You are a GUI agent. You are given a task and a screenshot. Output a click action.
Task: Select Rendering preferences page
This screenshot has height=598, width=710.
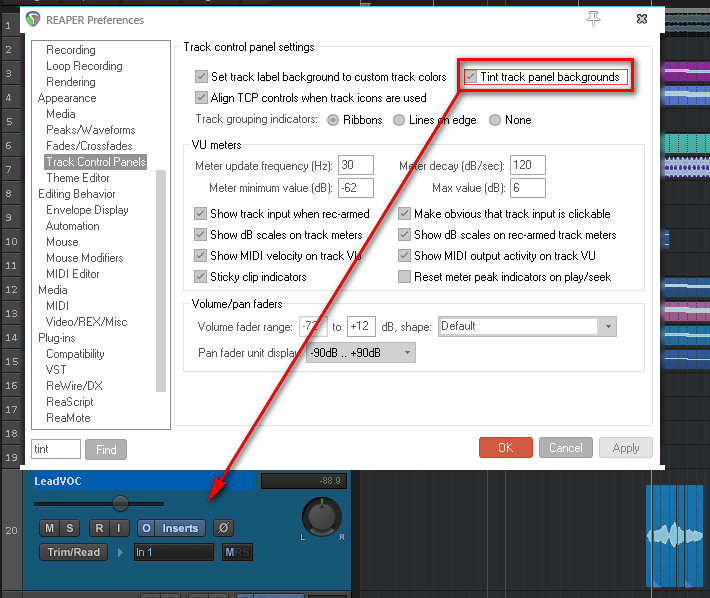point(71,82)
